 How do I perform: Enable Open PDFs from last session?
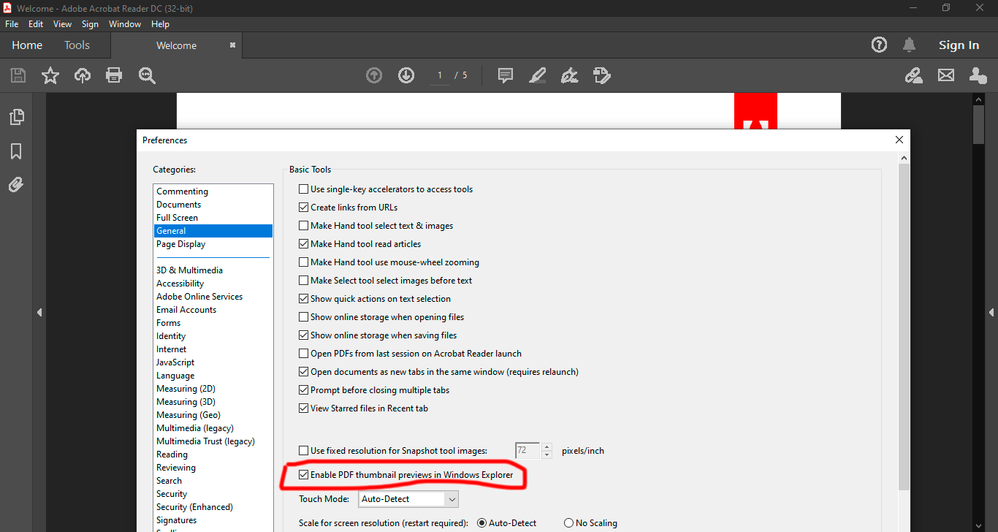pos(304,354)
